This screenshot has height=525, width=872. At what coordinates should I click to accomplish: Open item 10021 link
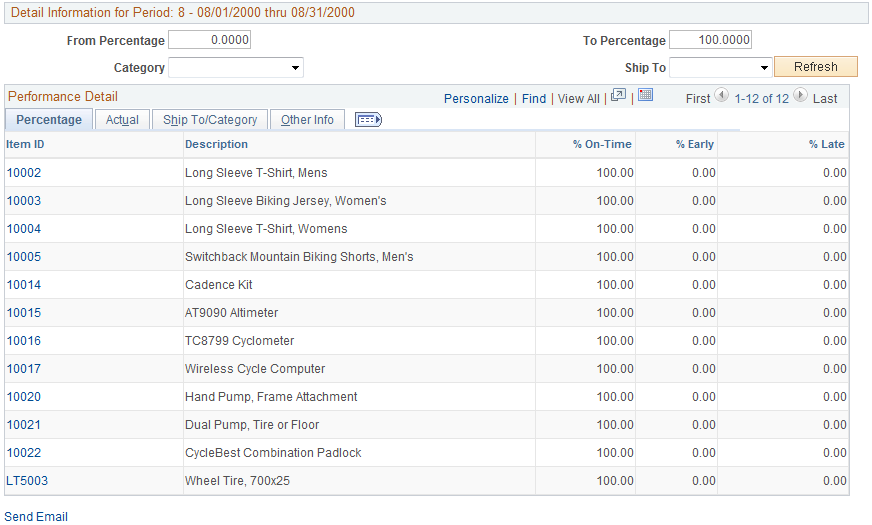(24, 425)
